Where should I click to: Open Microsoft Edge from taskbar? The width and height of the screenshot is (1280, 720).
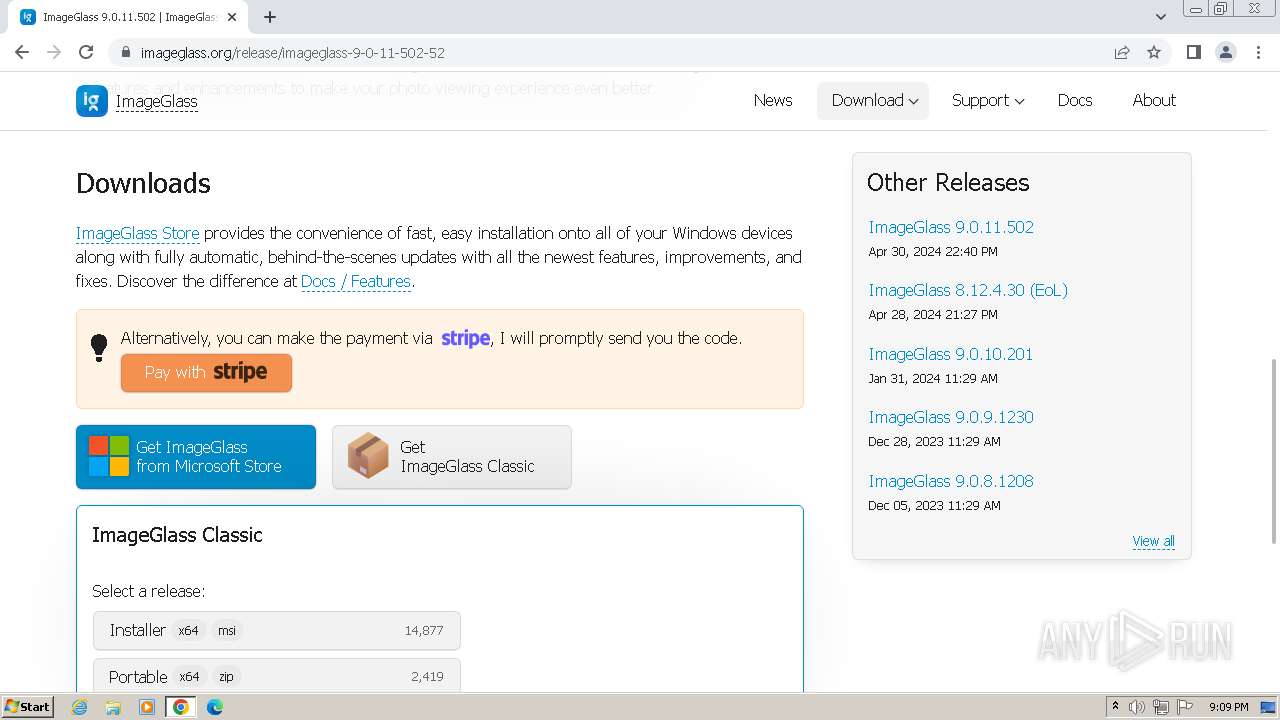tap(215, 707)
